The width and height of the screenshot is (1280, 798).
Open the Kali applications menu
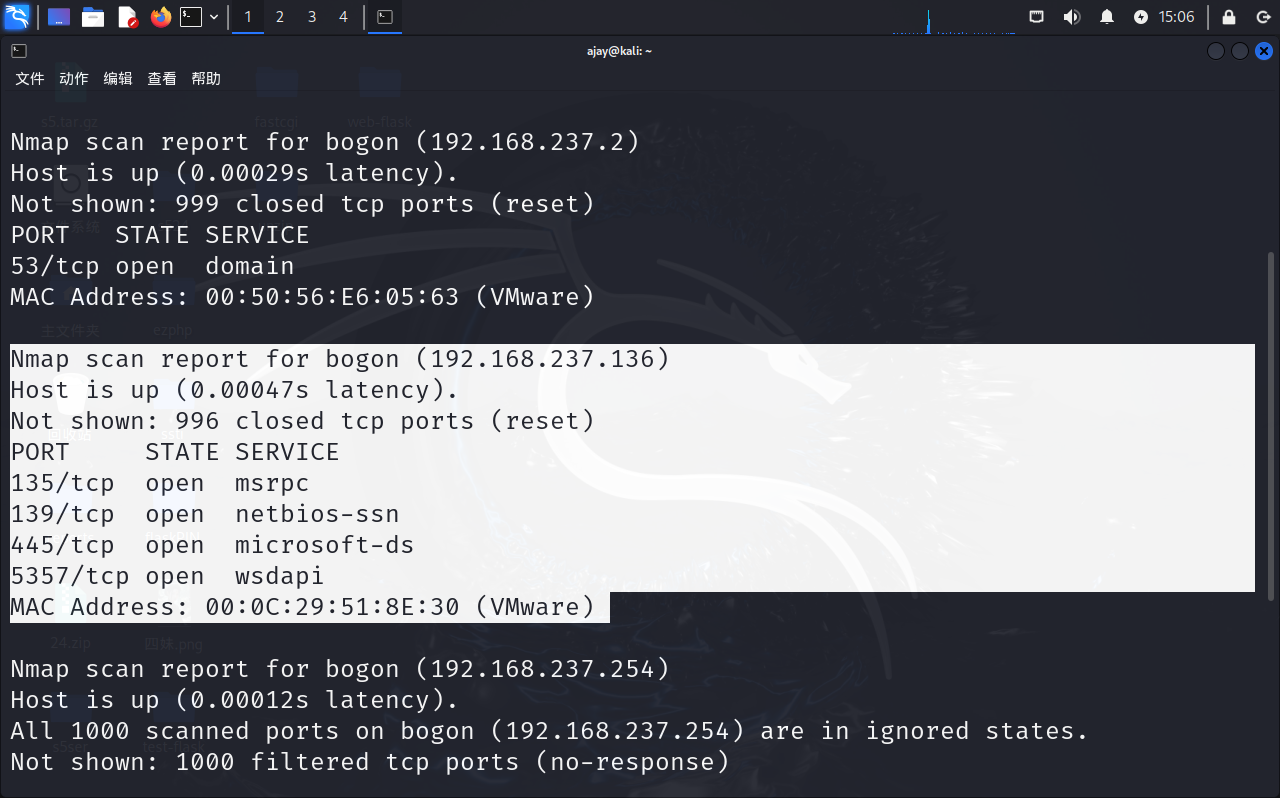17,17
